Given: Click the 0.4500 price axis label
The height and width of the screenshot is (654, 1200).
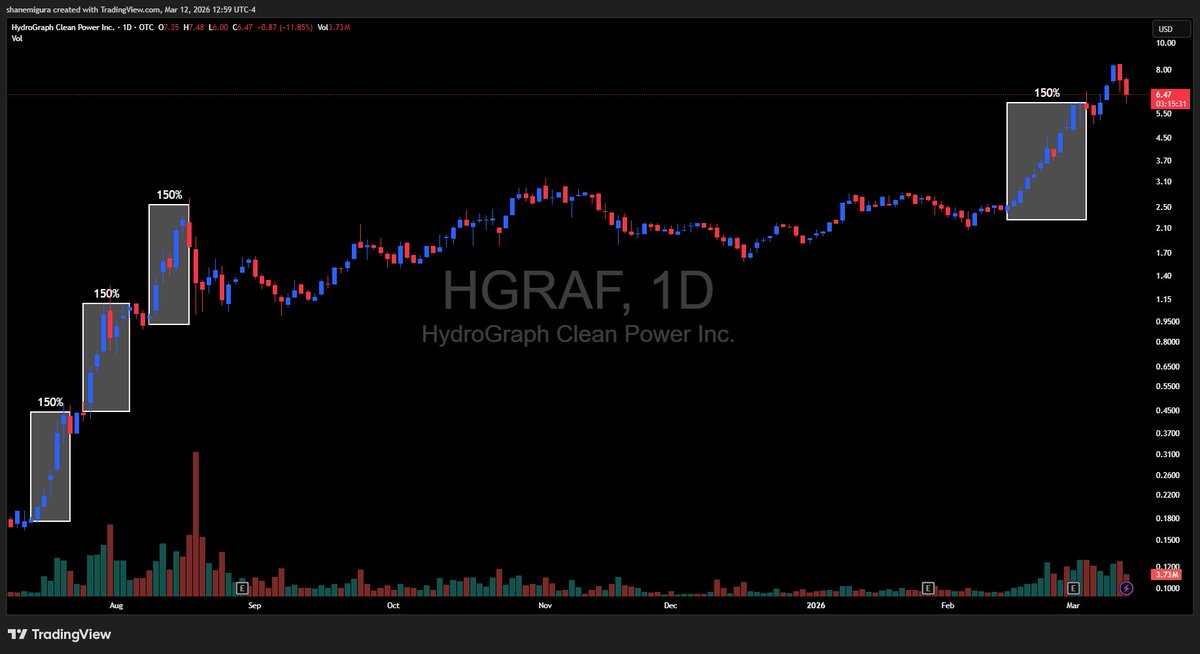Looking at the screenshot, I should [1168, 410].
